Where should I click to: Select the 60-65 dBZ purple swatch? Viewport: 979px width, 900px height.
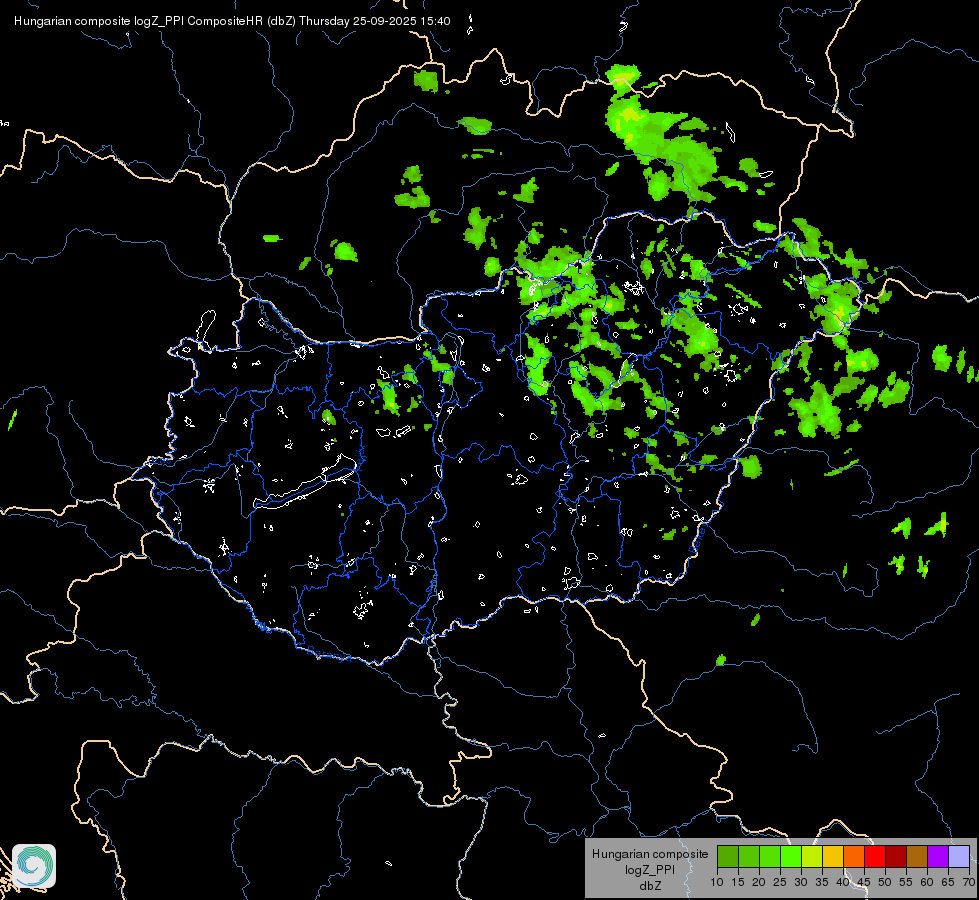[938, 856]
